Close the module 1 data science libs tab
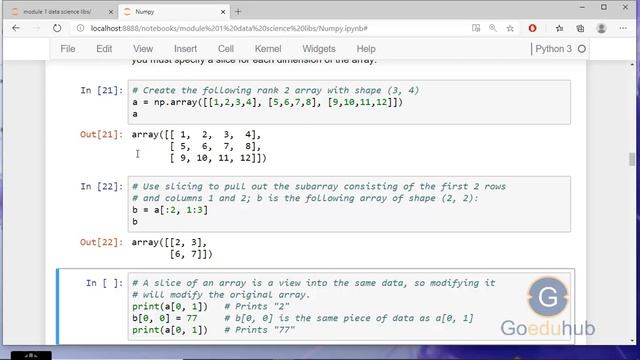Screen dimensions: 640x360 point(111,12)
